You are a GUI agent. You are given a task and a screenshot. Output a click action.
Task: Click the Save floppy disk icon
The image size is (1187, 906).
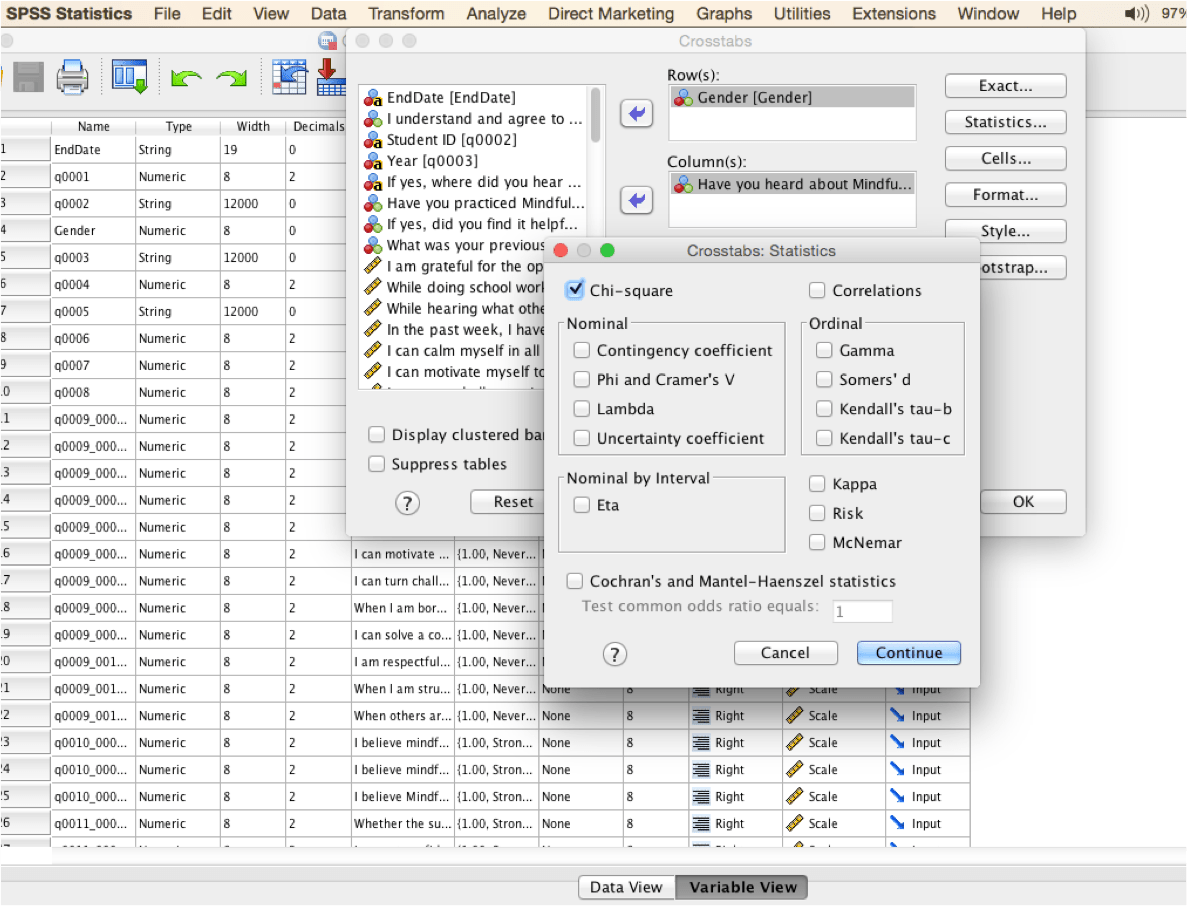[28, 76]
